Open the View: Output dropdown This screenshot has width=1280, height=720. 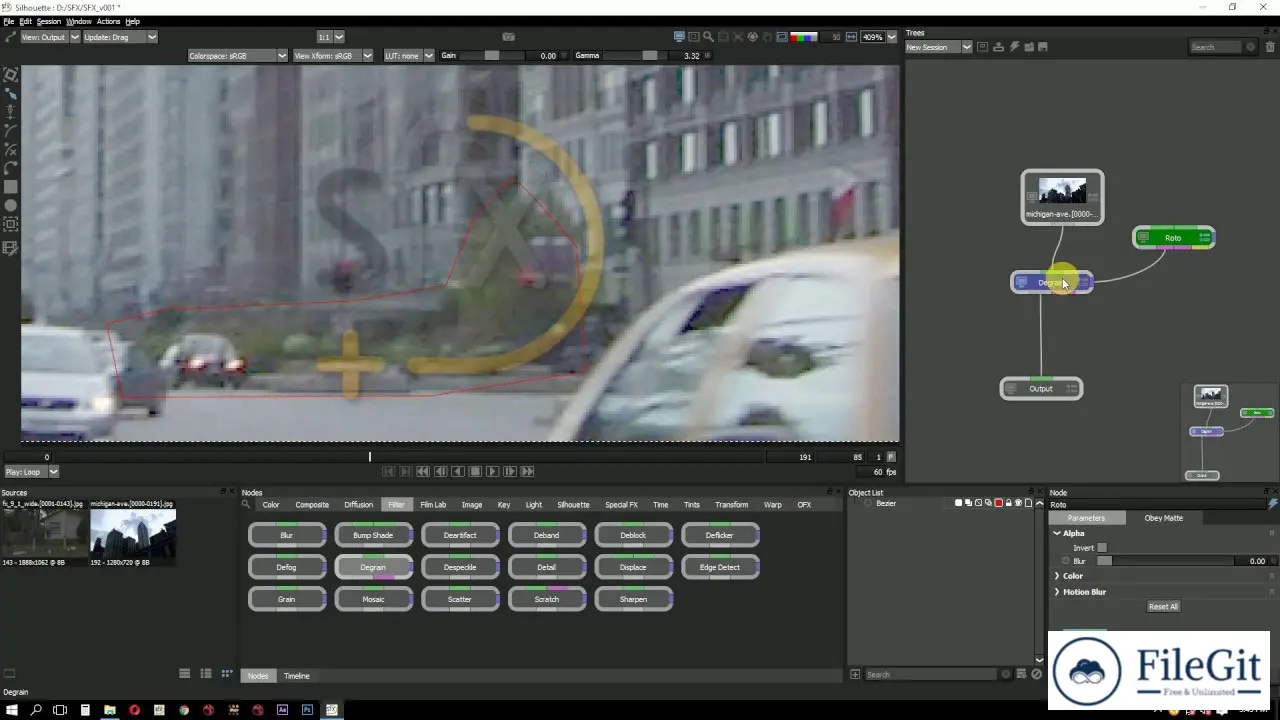(49, 37)
